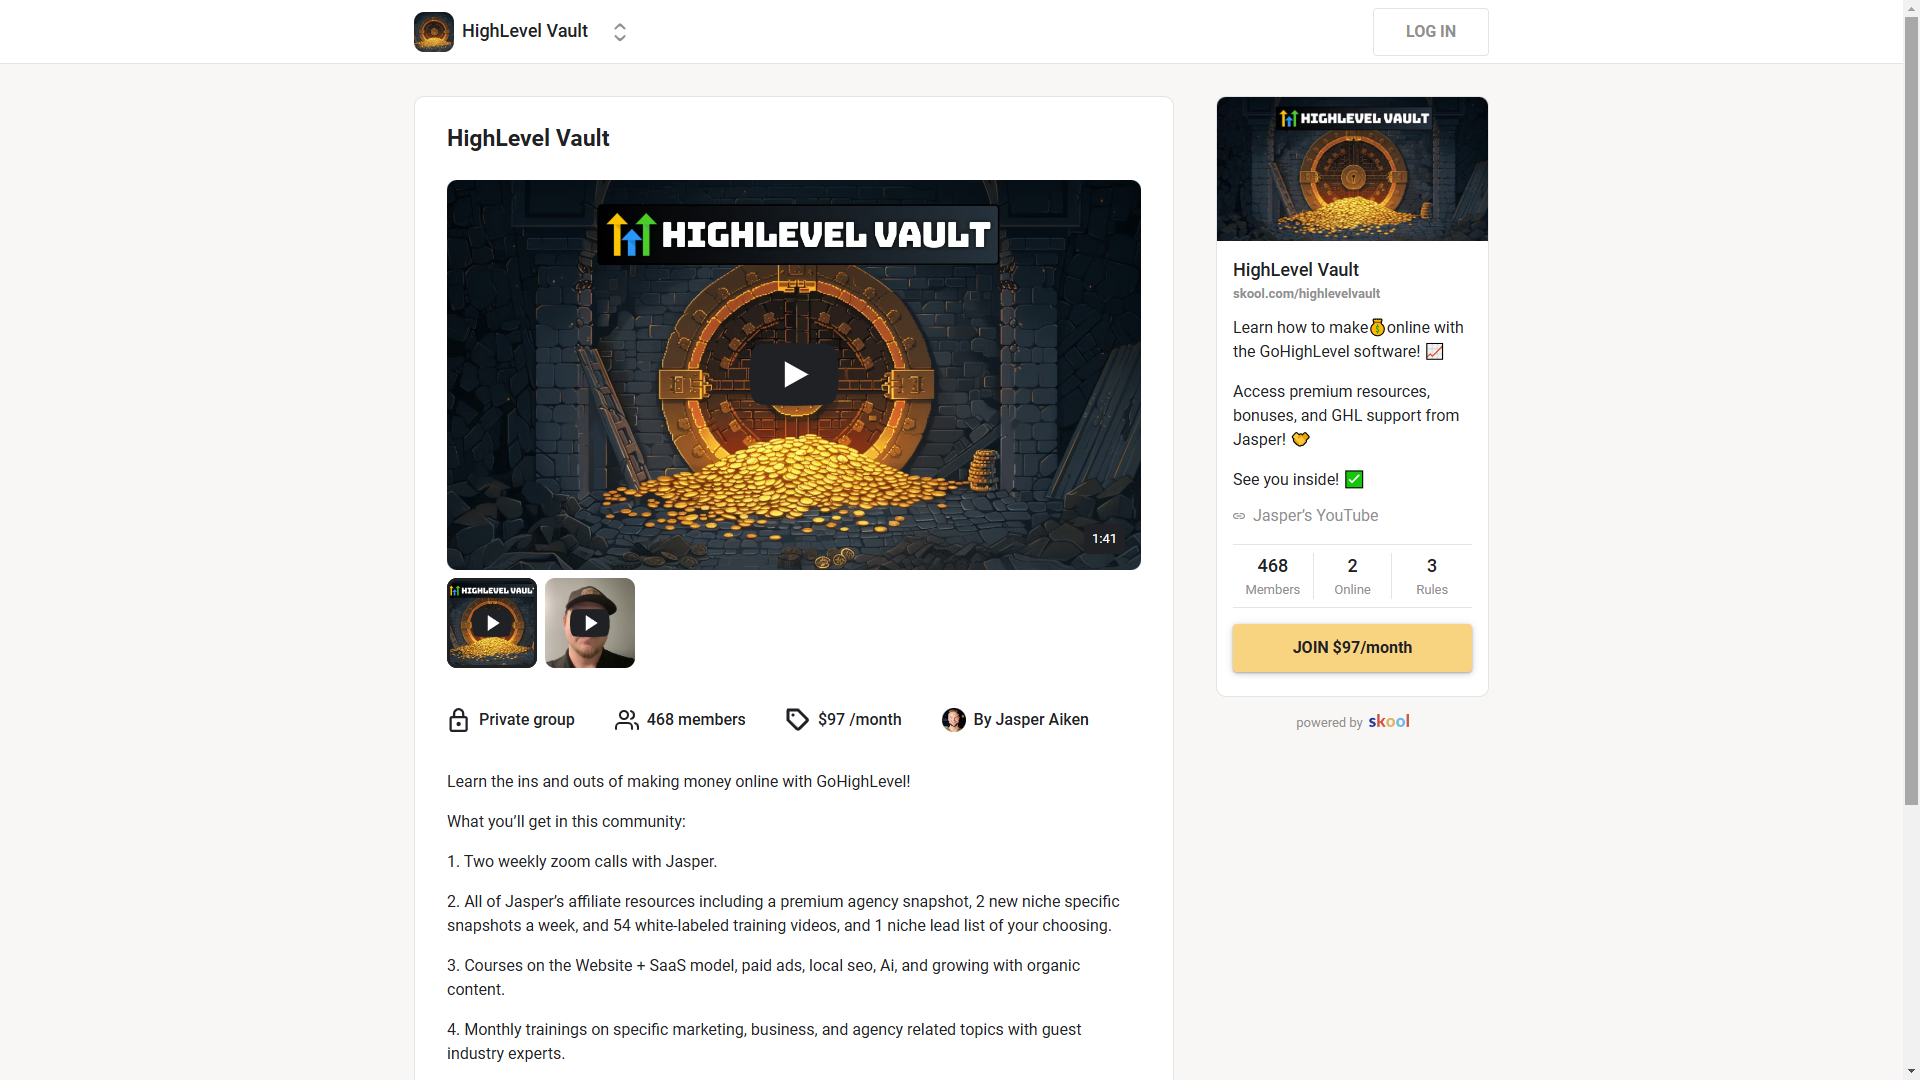Click the members people icon
The image size is (1920, 1080).
tap(627, 720)
